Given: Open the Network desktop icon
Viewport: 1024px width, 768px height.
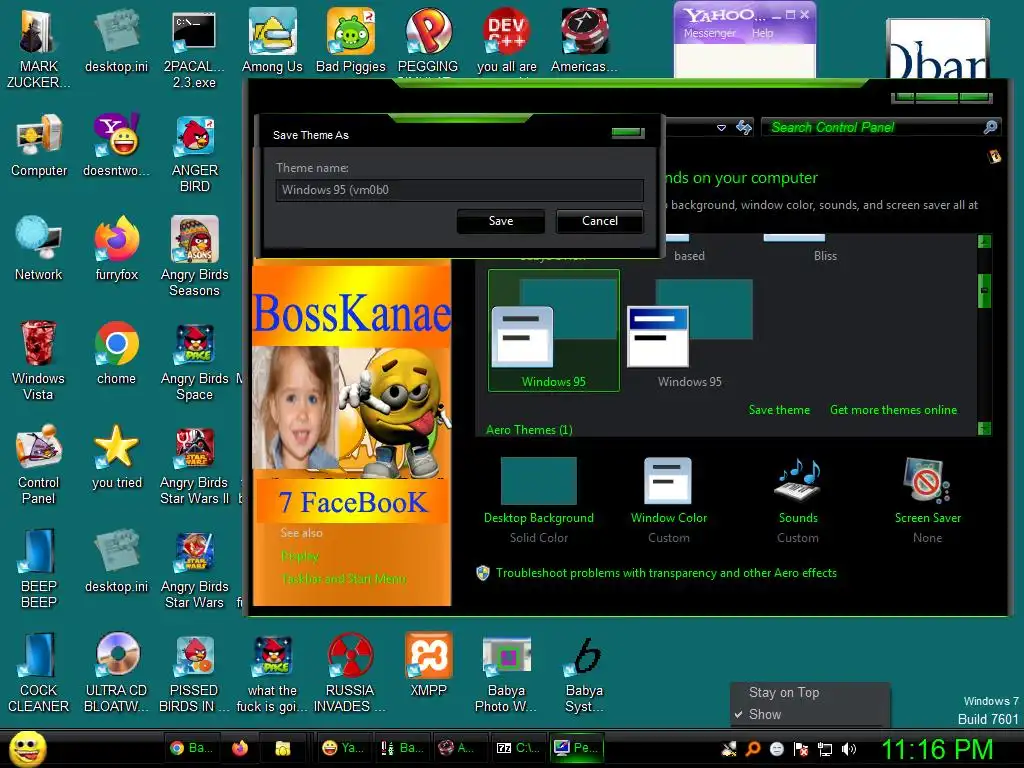Looking at the screenshot, I should [39, 249].
